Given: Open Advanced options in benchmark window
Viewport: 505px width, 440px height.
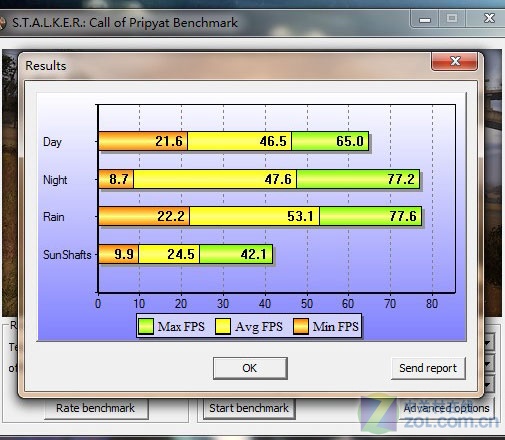Looking at the screenshot, I should [447, 408].
